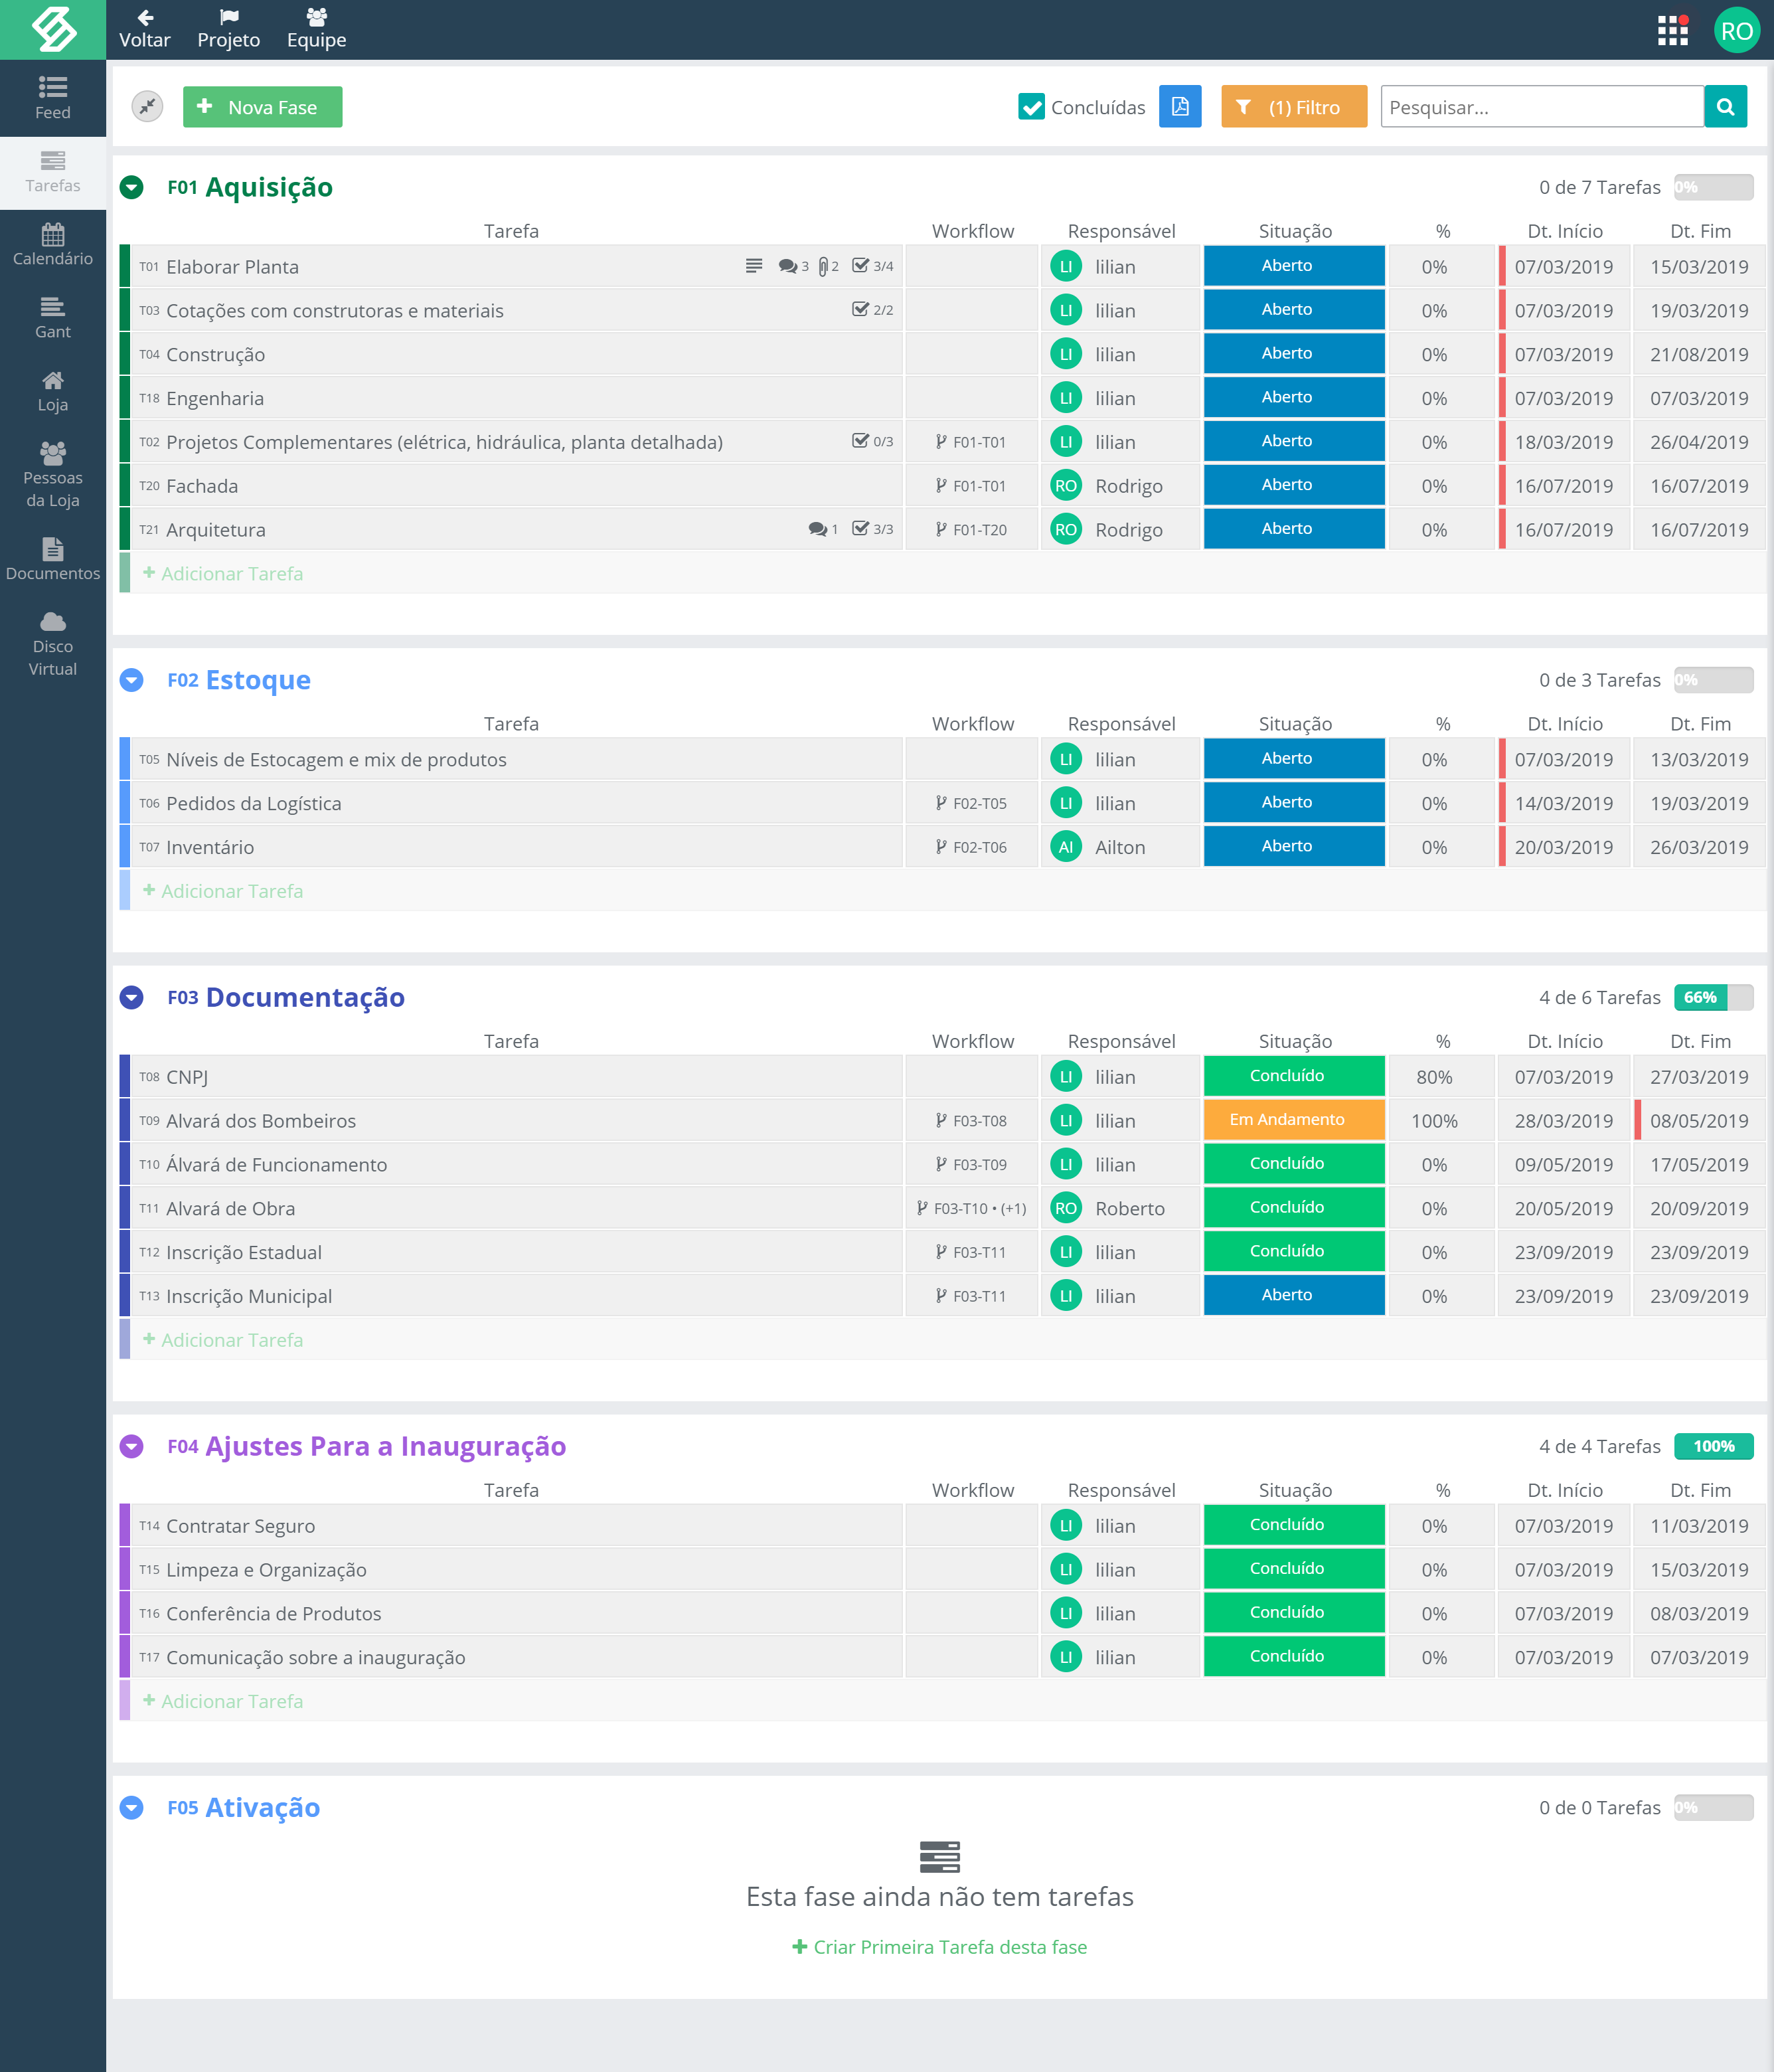
Task: Go back using the Voltar arrow
Action: [145, 30]
